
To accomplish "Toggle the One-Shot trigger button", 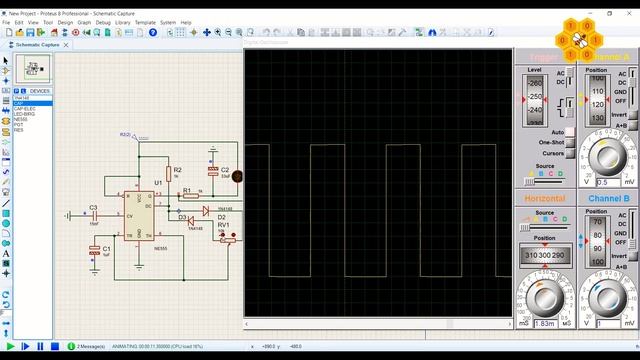I will 570,142.
